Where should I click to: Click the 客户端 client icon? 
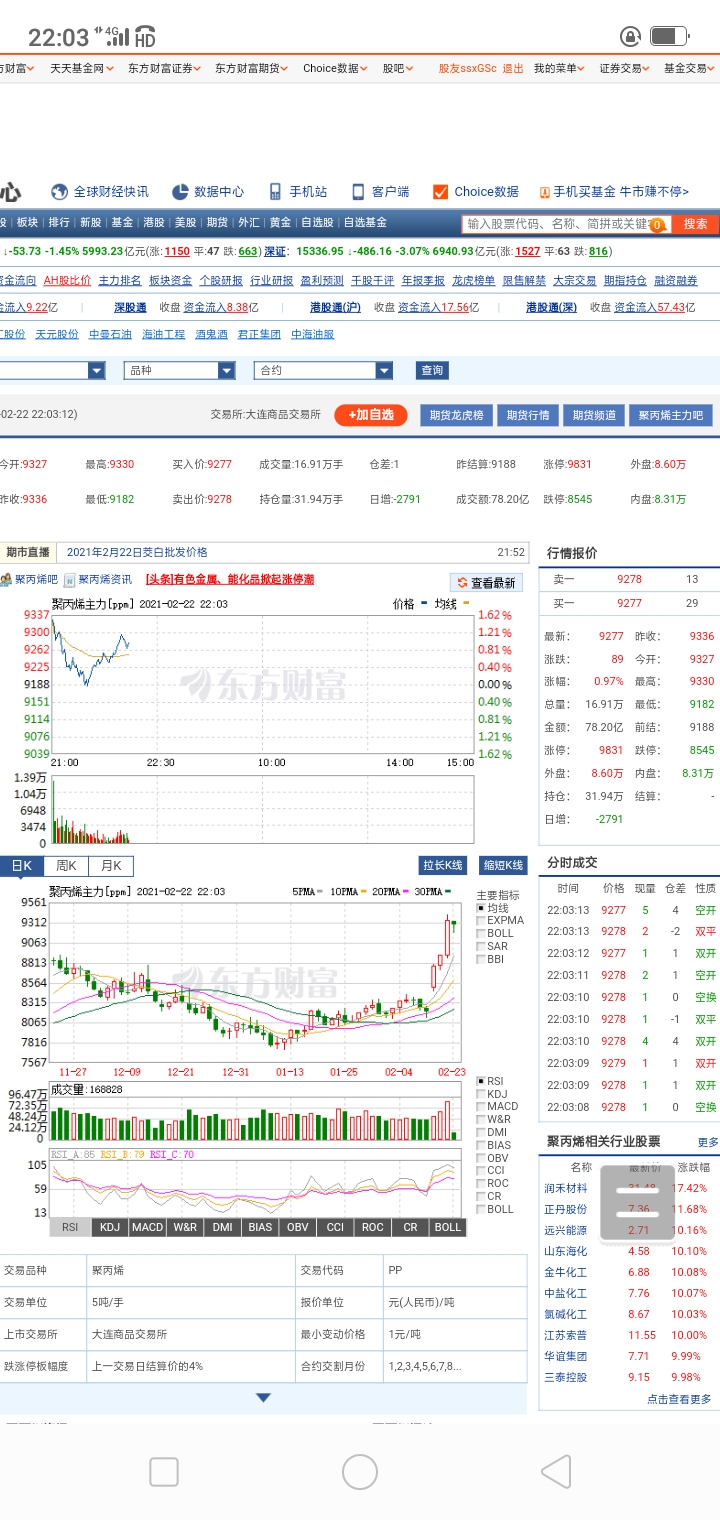[x=358, y=192]
